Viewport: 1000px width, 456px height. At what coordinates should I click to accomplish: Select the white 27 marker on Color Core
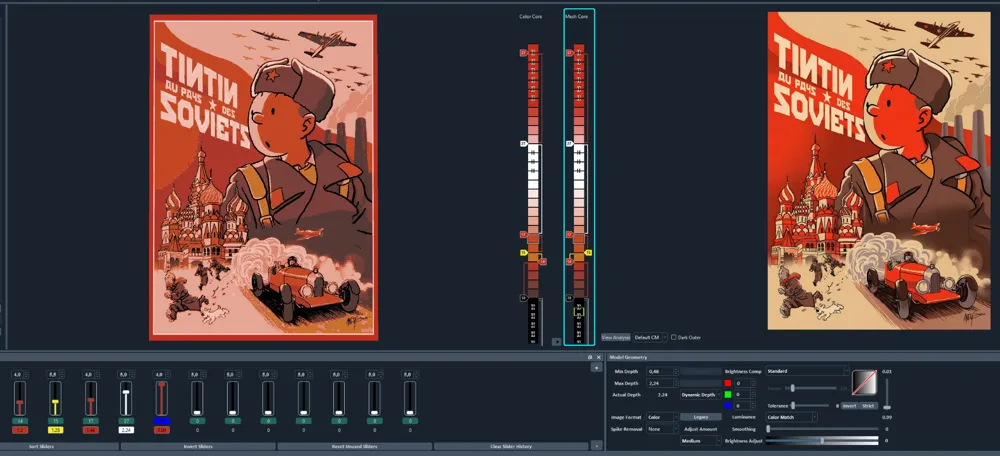(x=524, y=144)
